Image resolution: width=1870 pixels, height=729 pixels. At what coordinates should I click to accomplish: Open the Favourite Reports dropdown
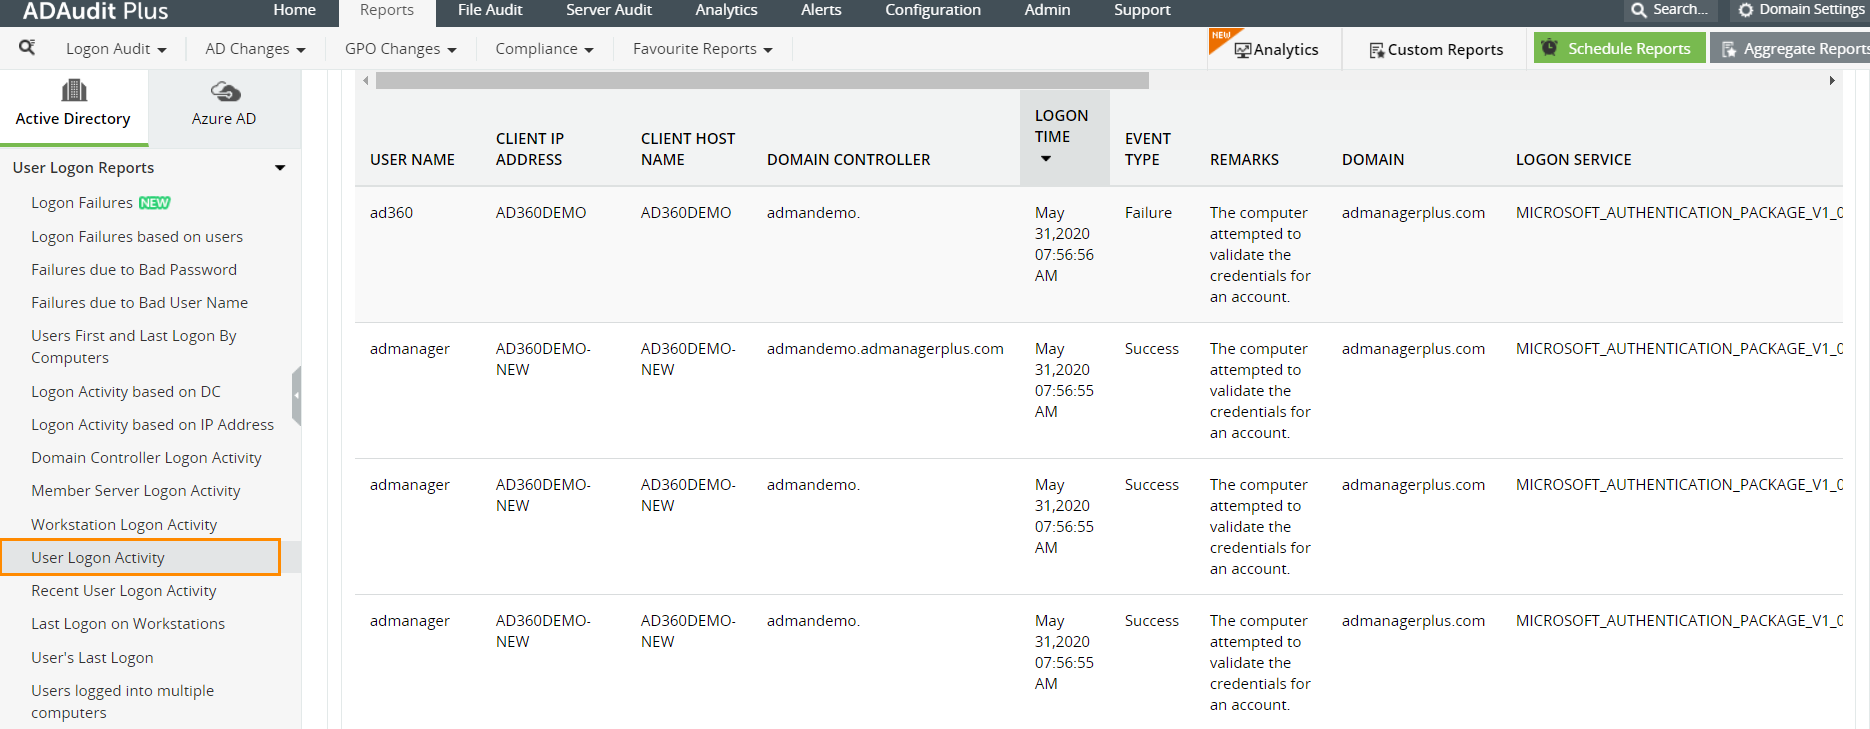pos(702,49)
